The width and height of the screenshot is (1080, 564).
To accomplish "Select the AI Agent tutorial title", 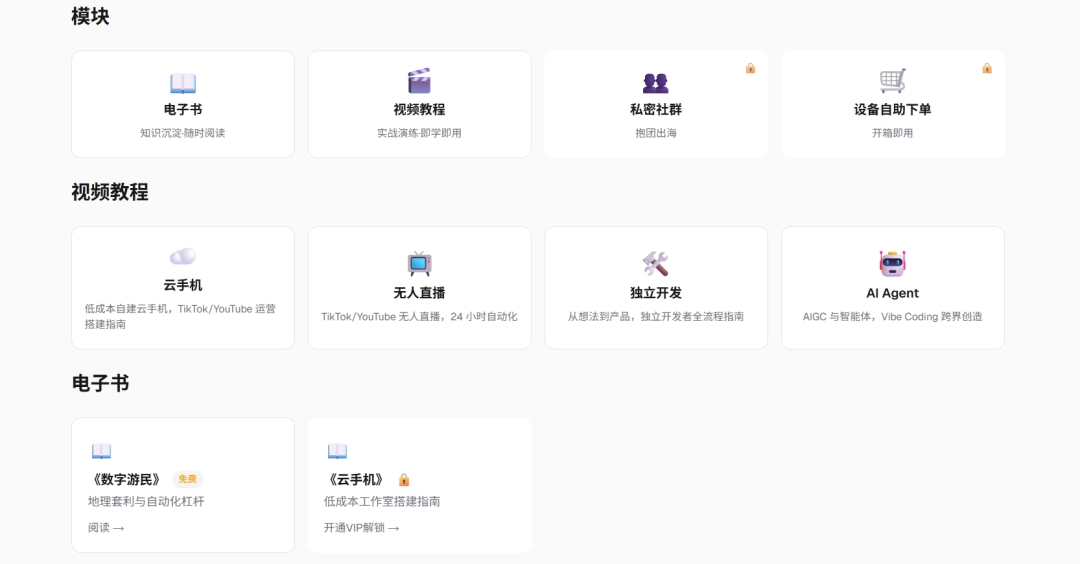I will pyautogui.click(x=892, y=293).
